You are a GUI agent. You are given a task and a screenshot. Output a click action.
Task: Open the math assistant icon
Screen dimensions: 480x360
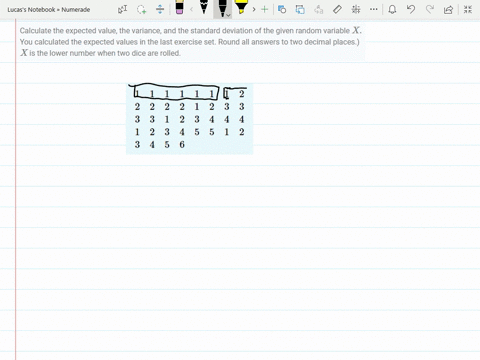pos(356,9)
